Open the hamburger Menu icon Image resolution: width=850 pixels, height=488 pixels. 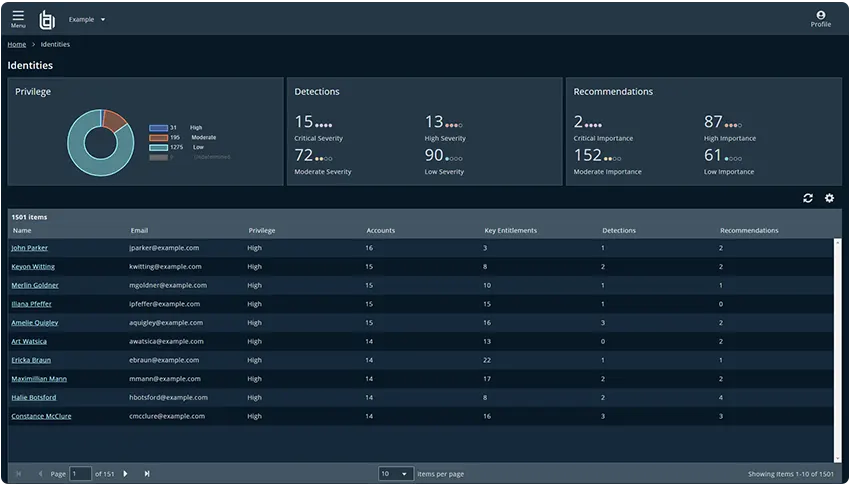[x=18, y=18]
